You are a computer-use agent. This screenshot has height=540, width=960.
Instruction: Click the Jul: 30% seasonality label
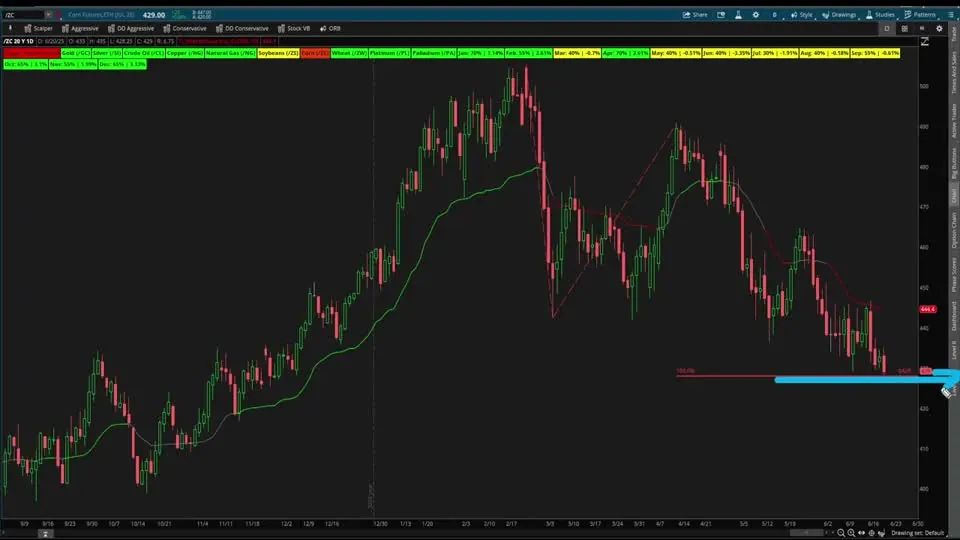coord(774,53)
